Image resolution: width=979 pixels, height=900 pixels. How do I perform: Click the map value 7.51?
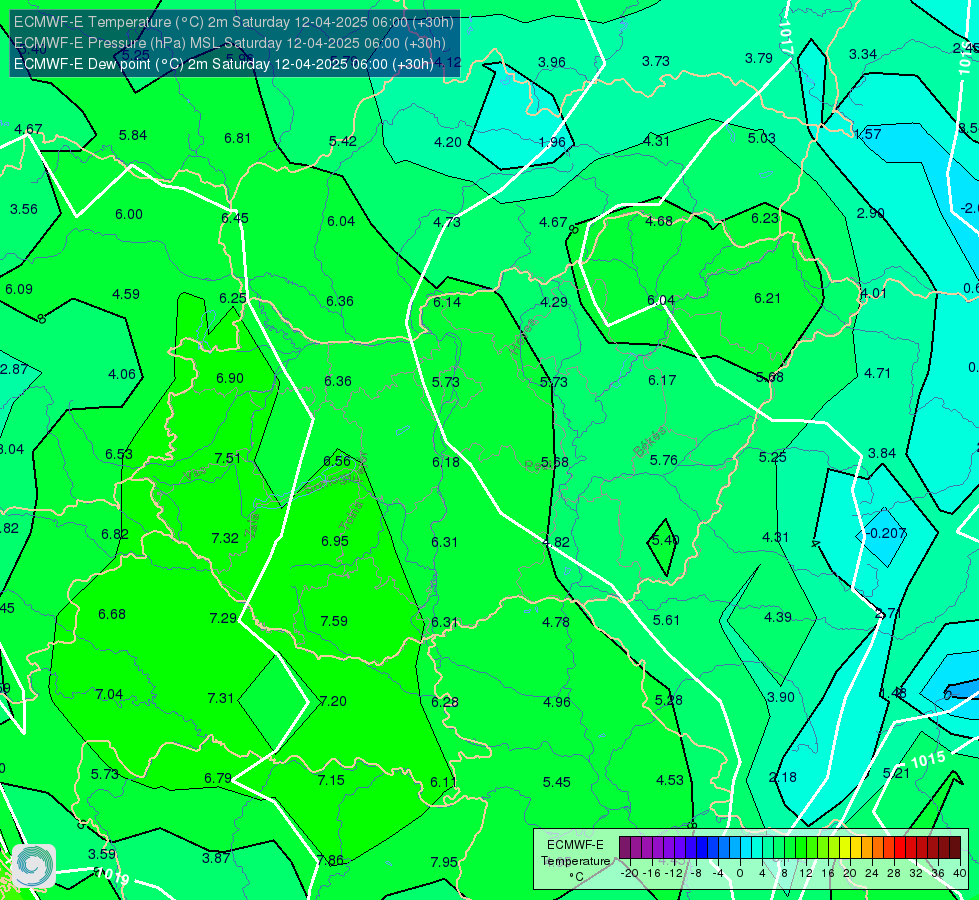pos(227,458)
